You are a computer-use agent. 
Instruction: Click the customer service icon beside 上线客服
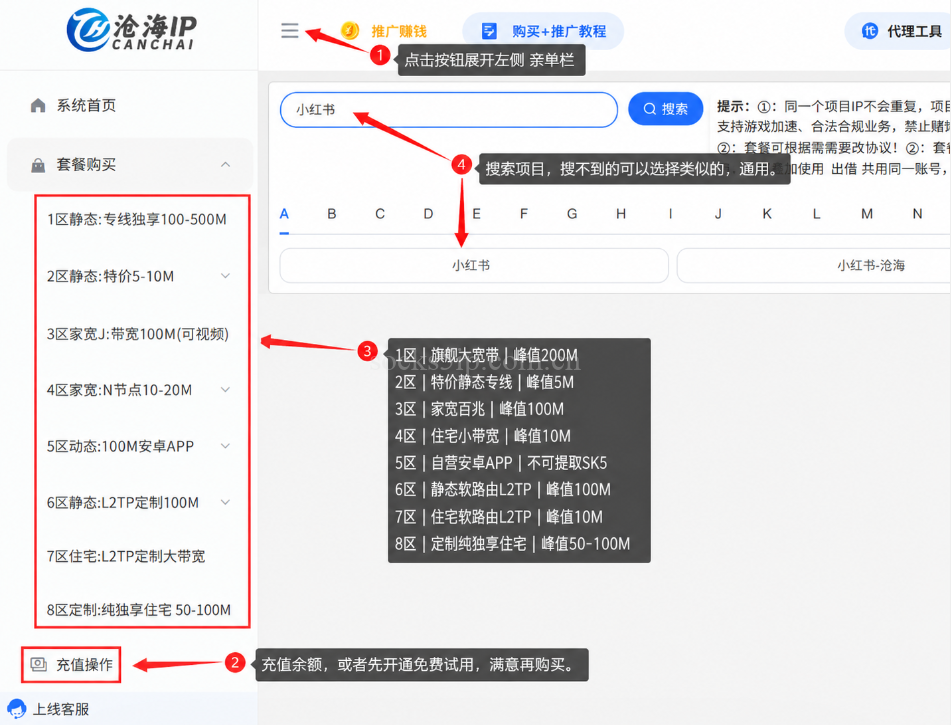click(x=16, y=709)
